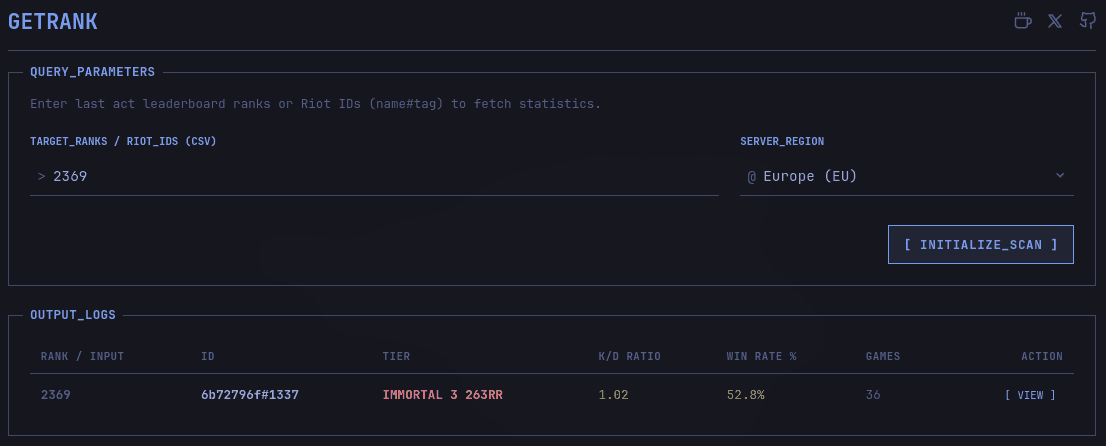Focus the target ranks / Riot IDs input
Viewport: 1106px width, 446px height.
click(380, 176)
